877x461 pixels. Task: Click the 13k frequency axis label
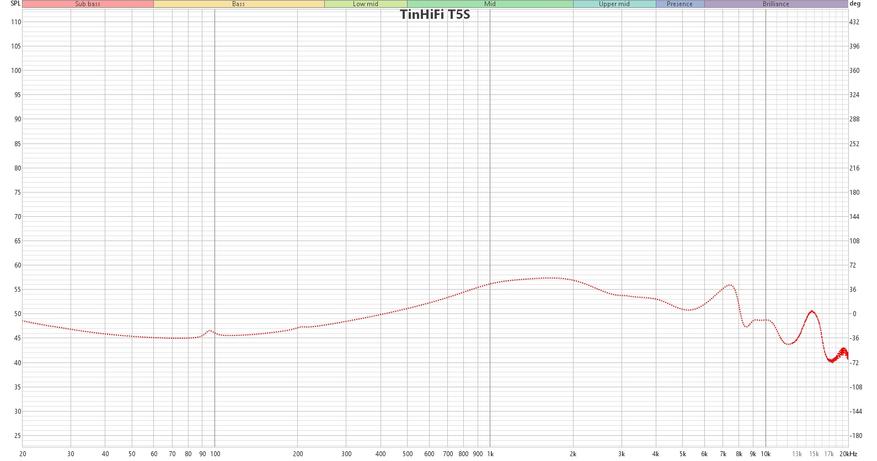pos(797,454)
